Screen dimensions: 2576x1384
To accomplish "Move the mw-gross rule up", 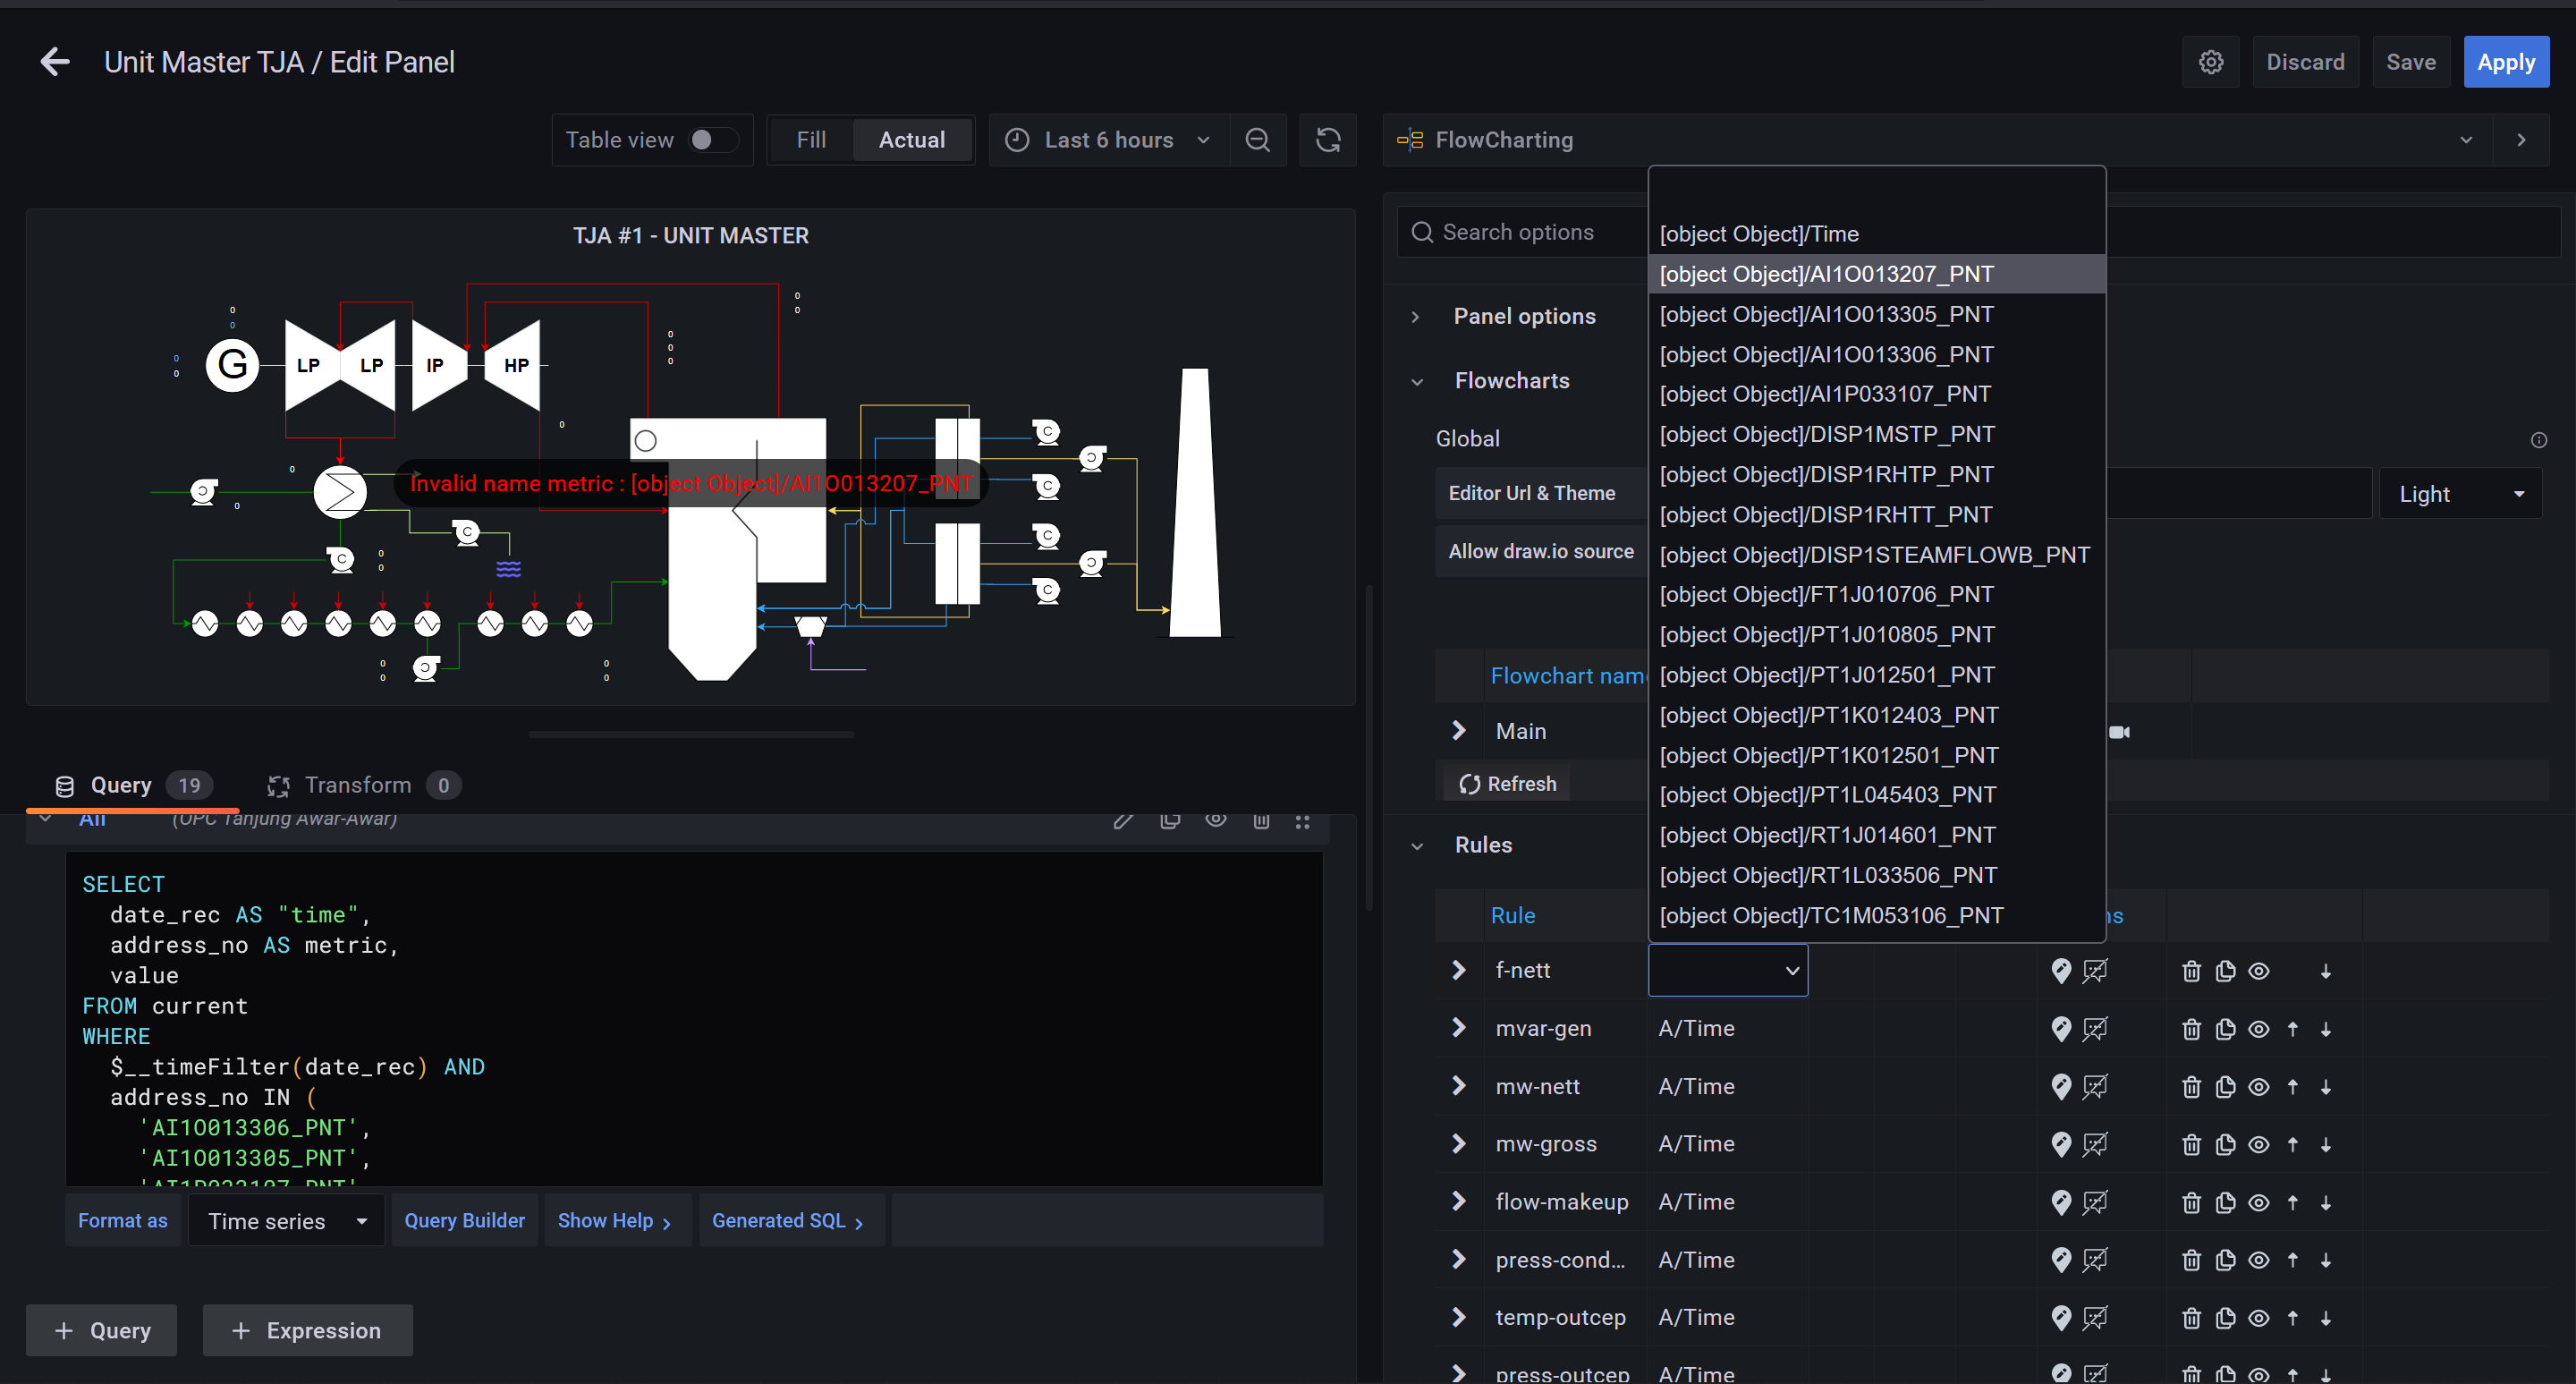I will [2292, 1144].
